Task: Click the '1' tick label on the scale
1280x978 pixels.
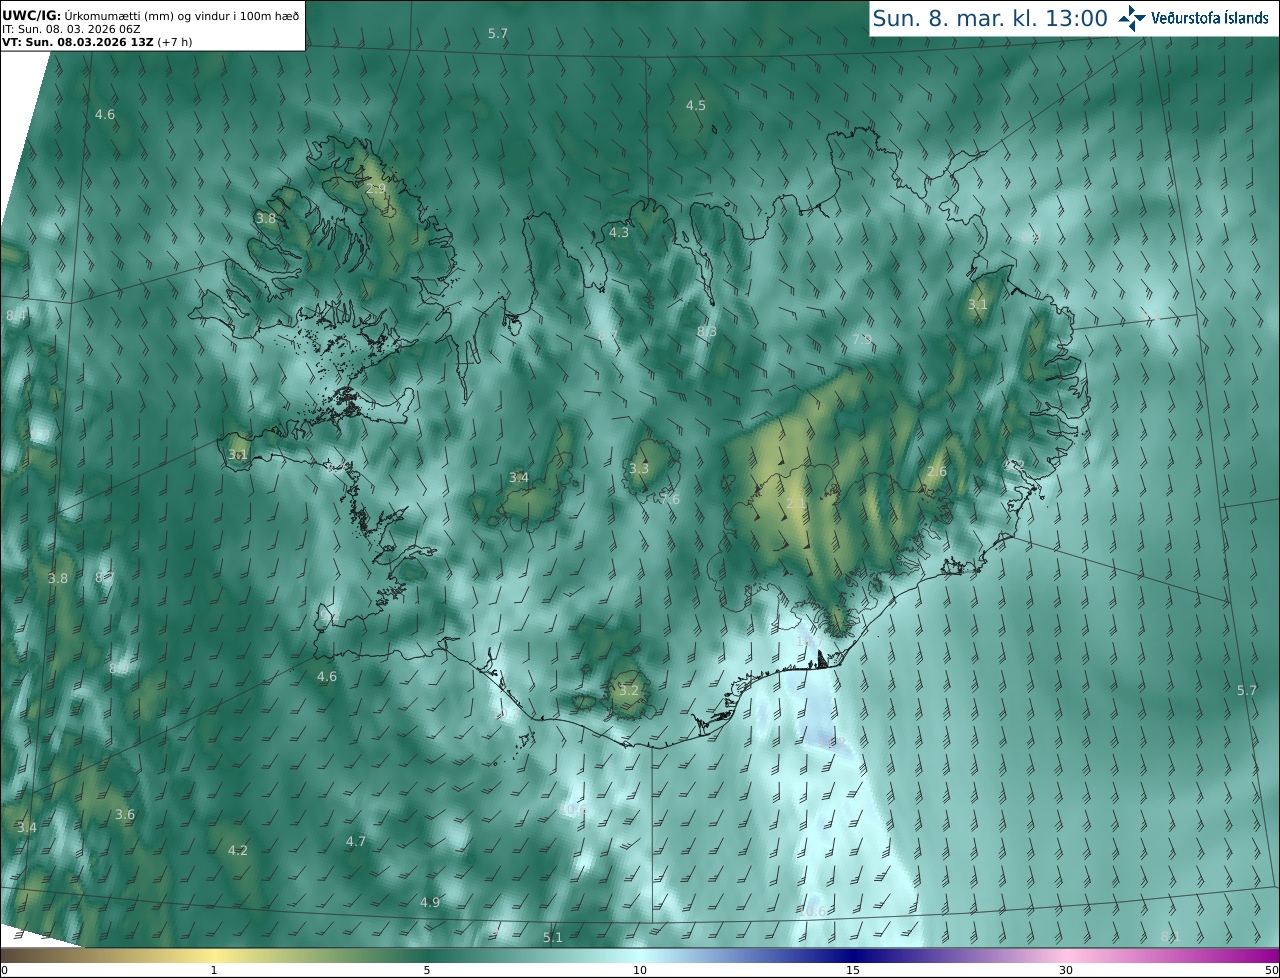Action: click(x=214, y=970)
